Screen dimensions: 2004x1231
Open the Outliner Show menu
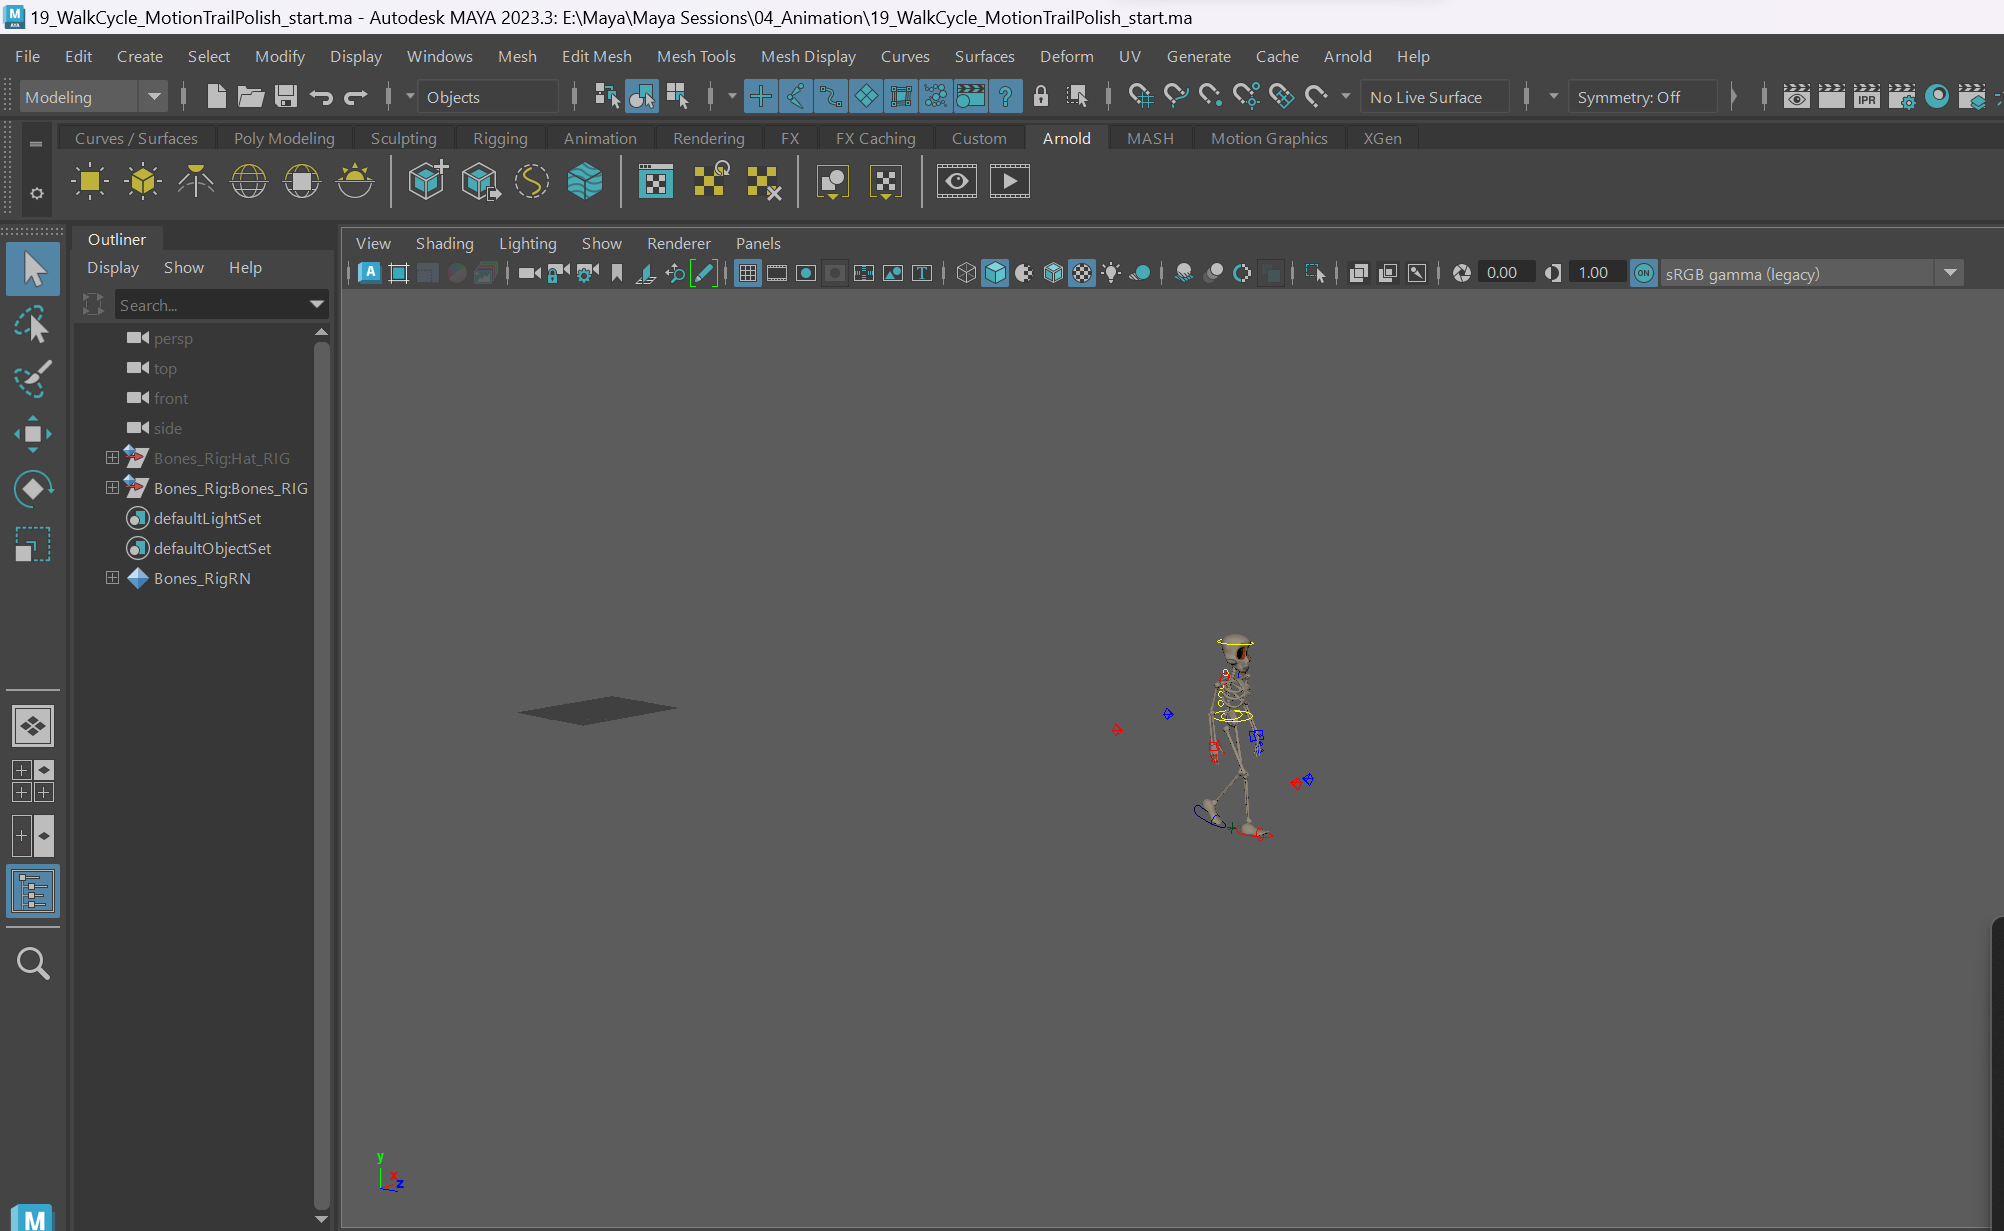(x=184, y=267)
